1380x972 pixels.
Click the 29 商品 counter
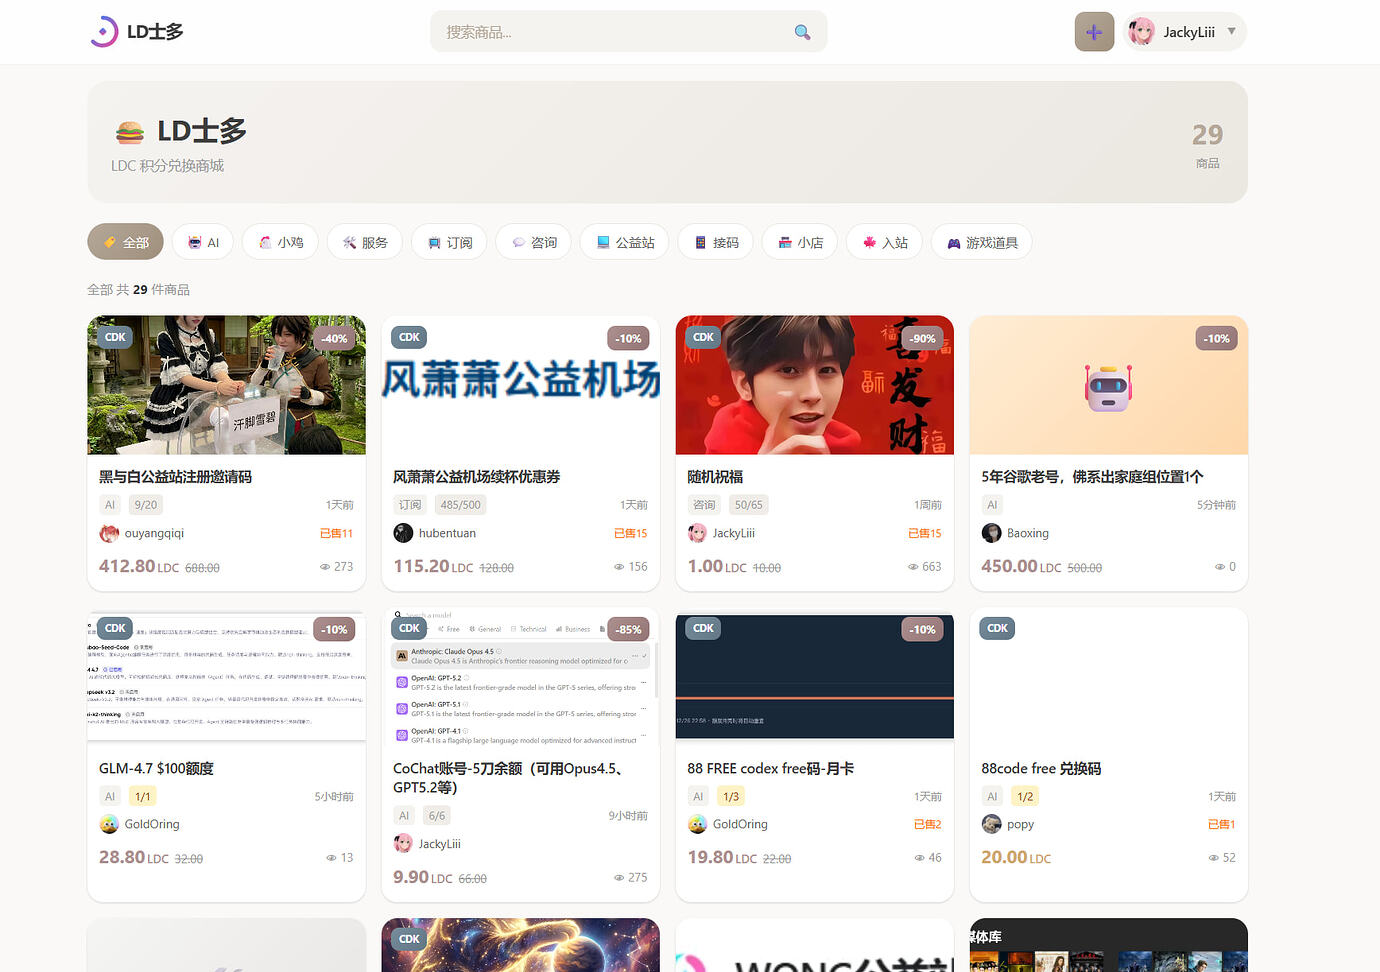(1207, 145)
